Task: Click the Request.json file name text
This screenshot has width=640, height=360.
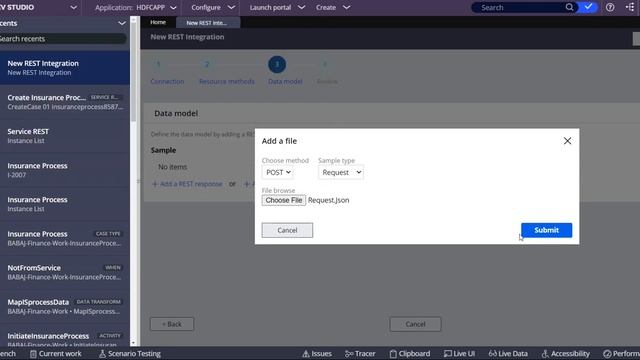Action: point(329,200)
